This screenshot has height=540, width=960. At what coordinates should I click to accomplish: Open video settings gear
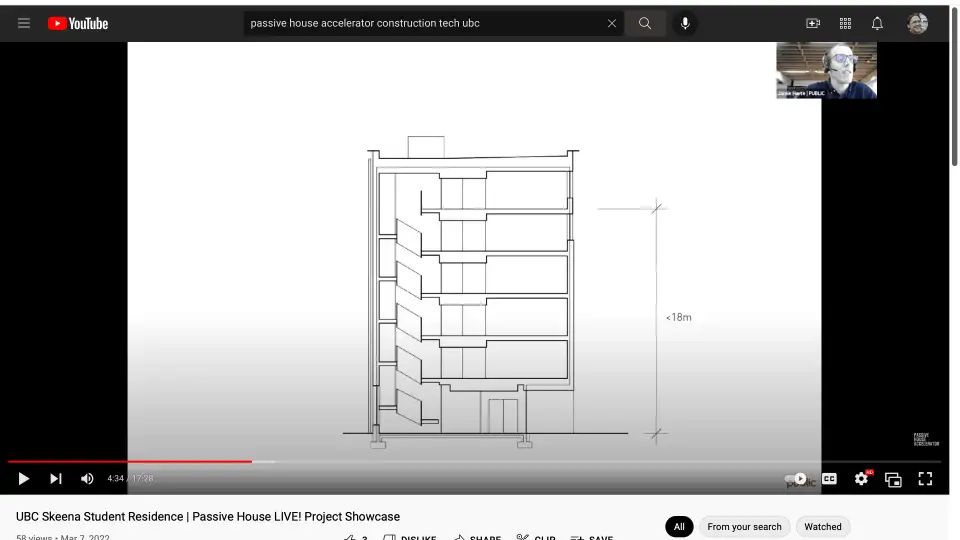861,479
